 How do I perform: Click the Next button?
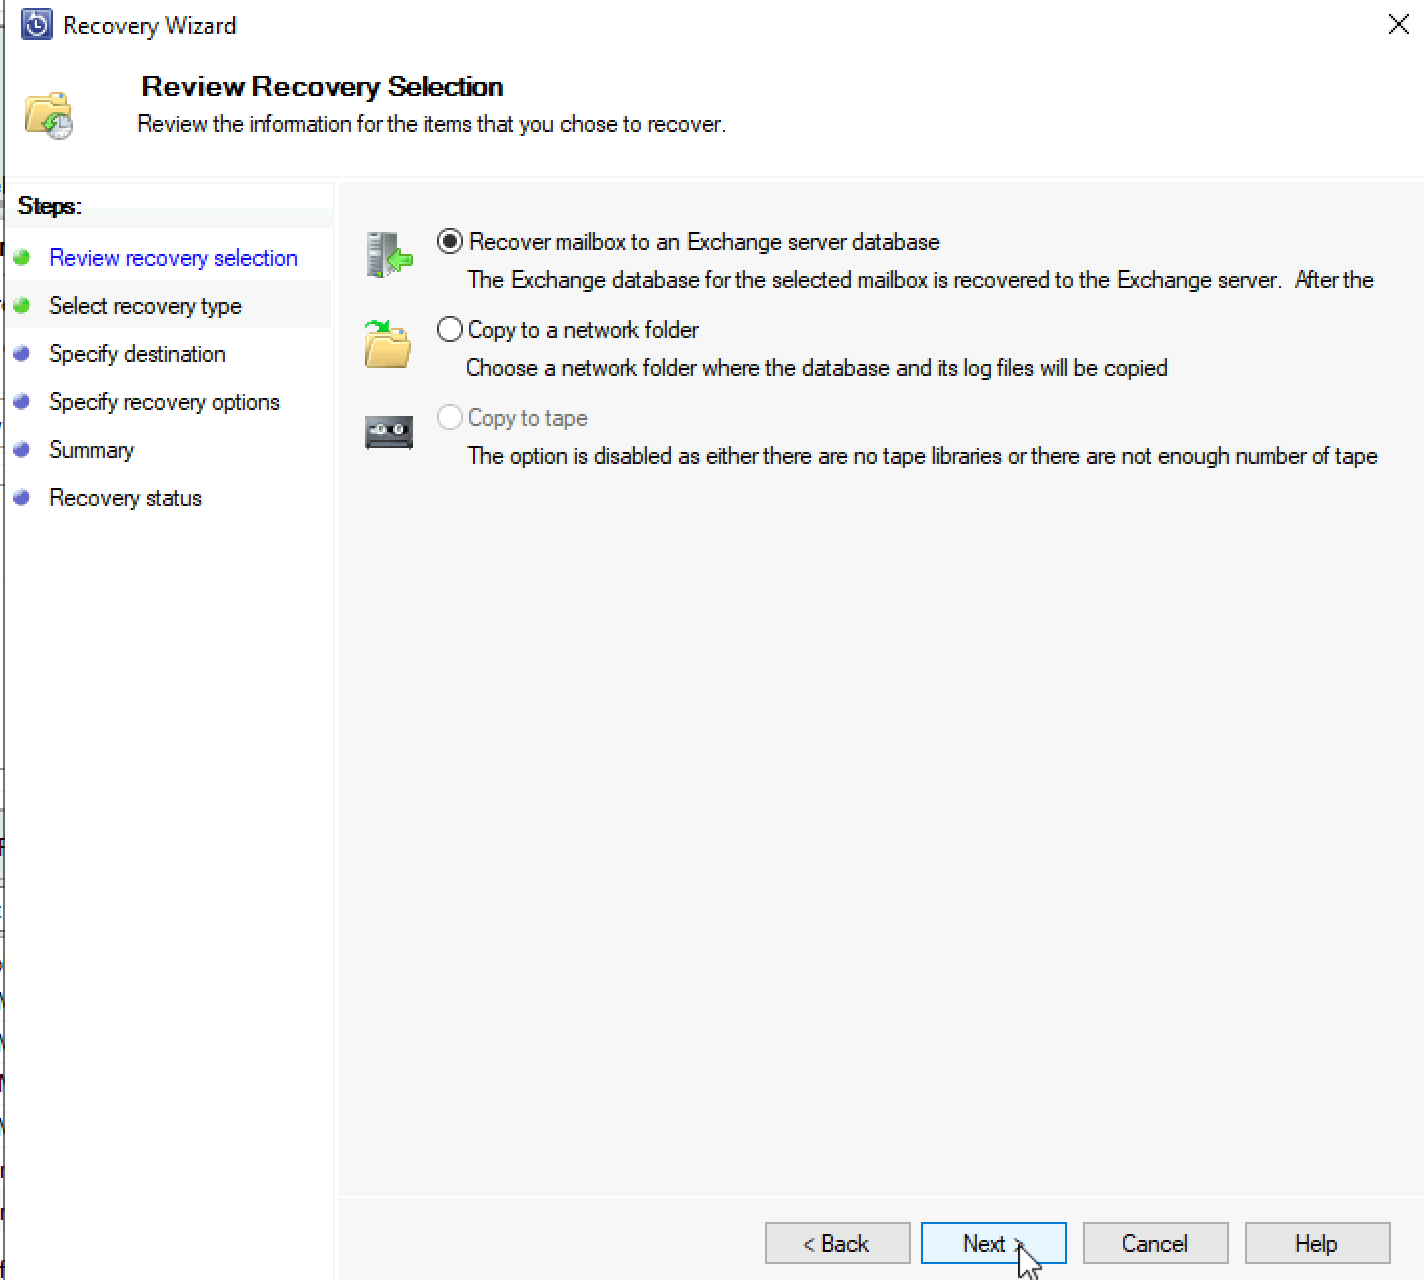coord(993,1243)
